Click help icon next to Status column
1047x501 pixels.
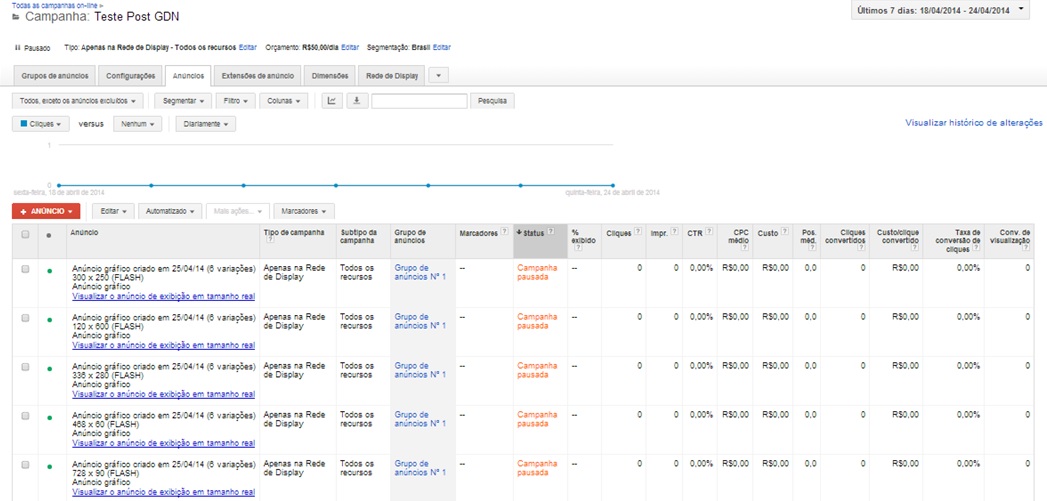551,232
